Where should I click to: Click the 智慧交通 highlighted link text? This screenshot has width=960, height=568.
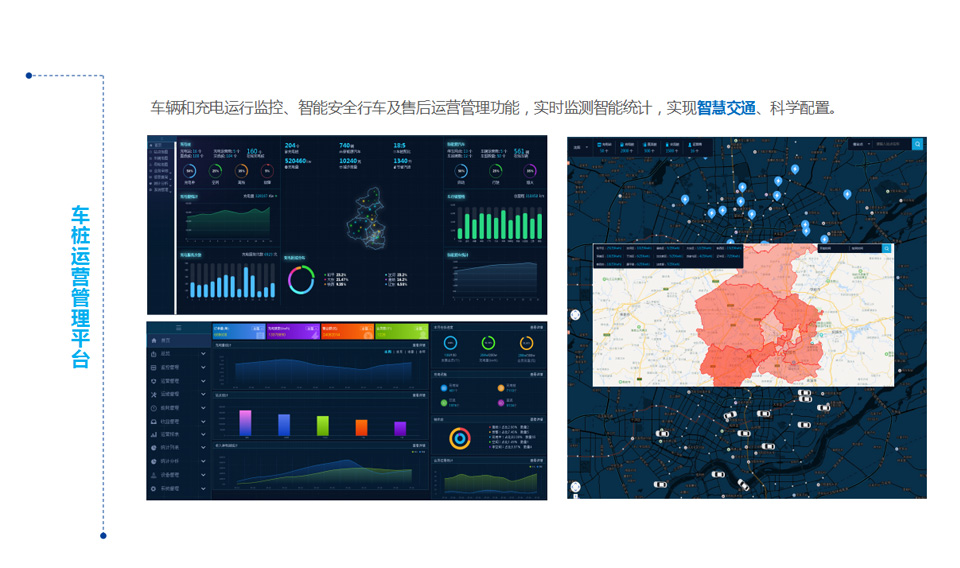pos(726,108)
